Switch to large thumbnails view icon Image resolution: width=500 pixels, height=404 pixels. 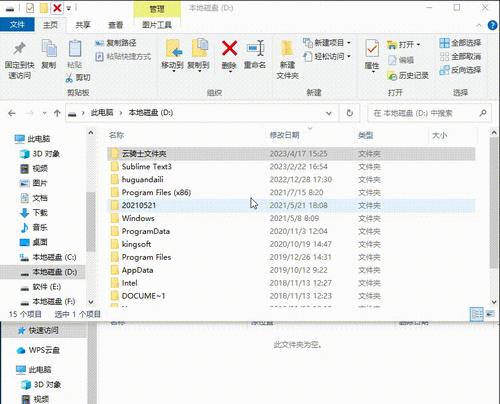tap(490, 314)
